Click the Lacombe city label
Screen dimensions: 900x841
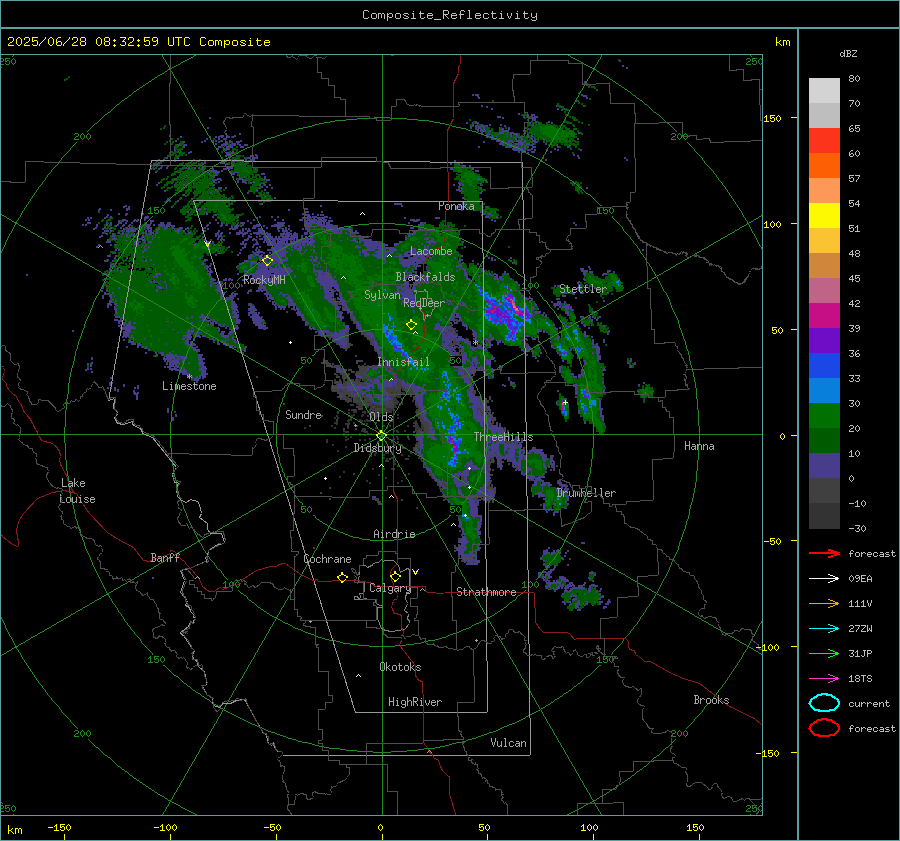(x=431, y=251)
